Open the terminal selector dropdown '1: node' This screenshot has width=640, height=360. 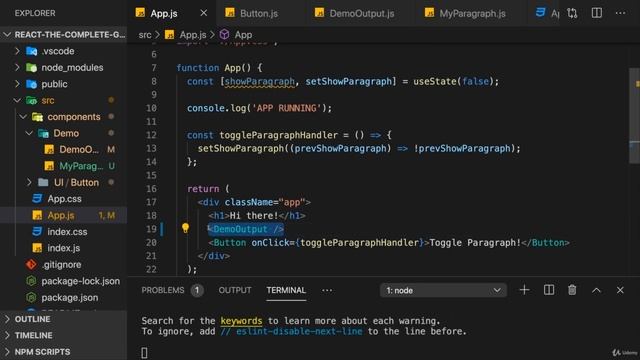[443, 290]
